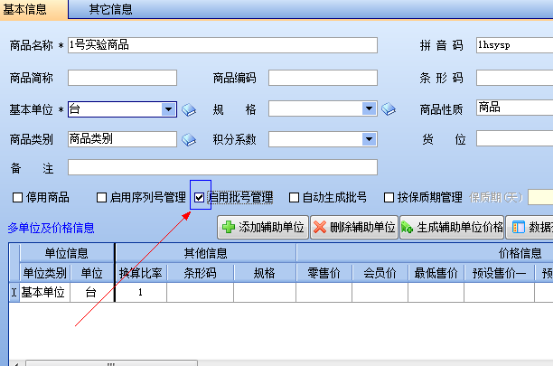This screenshot has width=553, height=366.
Task: Click book icon next to 基本单位 dropdown
Action: [189, 110]
